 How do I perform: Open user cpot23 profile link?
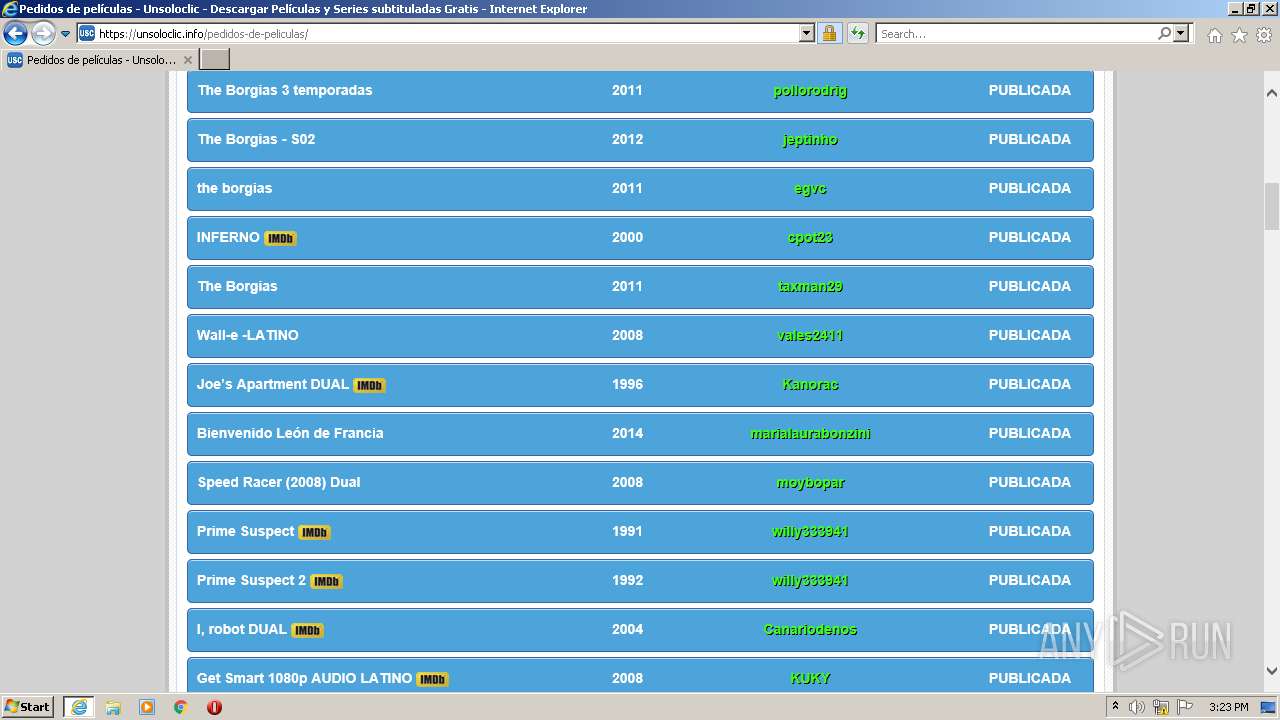point(810,237)
